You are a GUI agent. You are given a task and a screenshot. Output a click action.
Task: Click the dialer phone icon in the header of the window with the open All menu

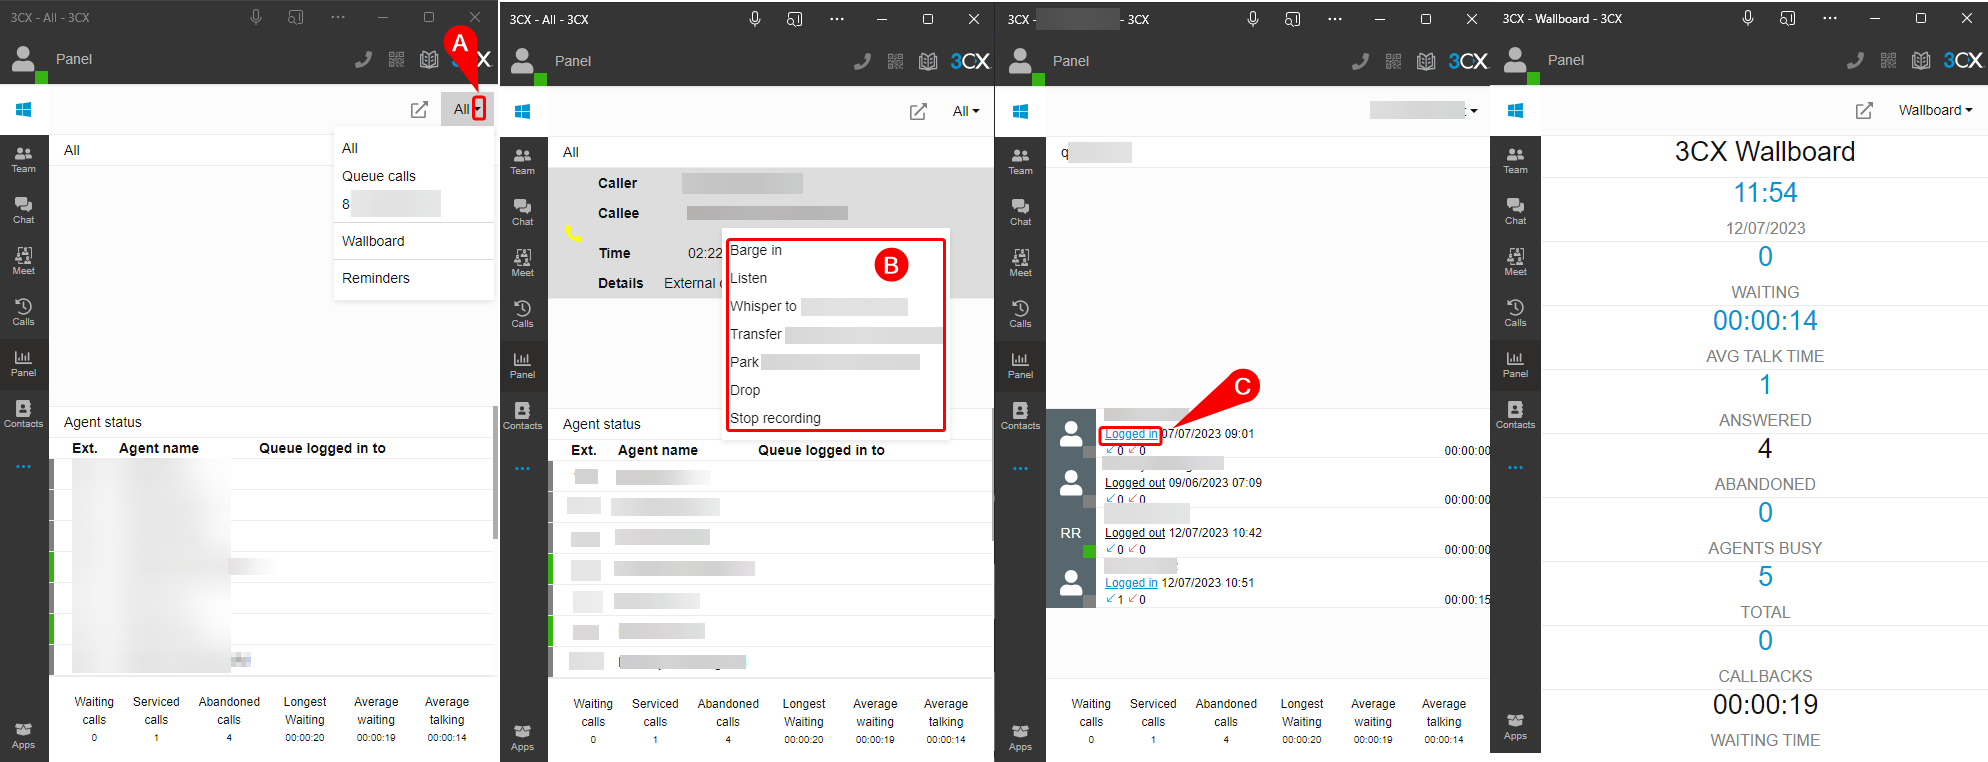coord(363,59)
